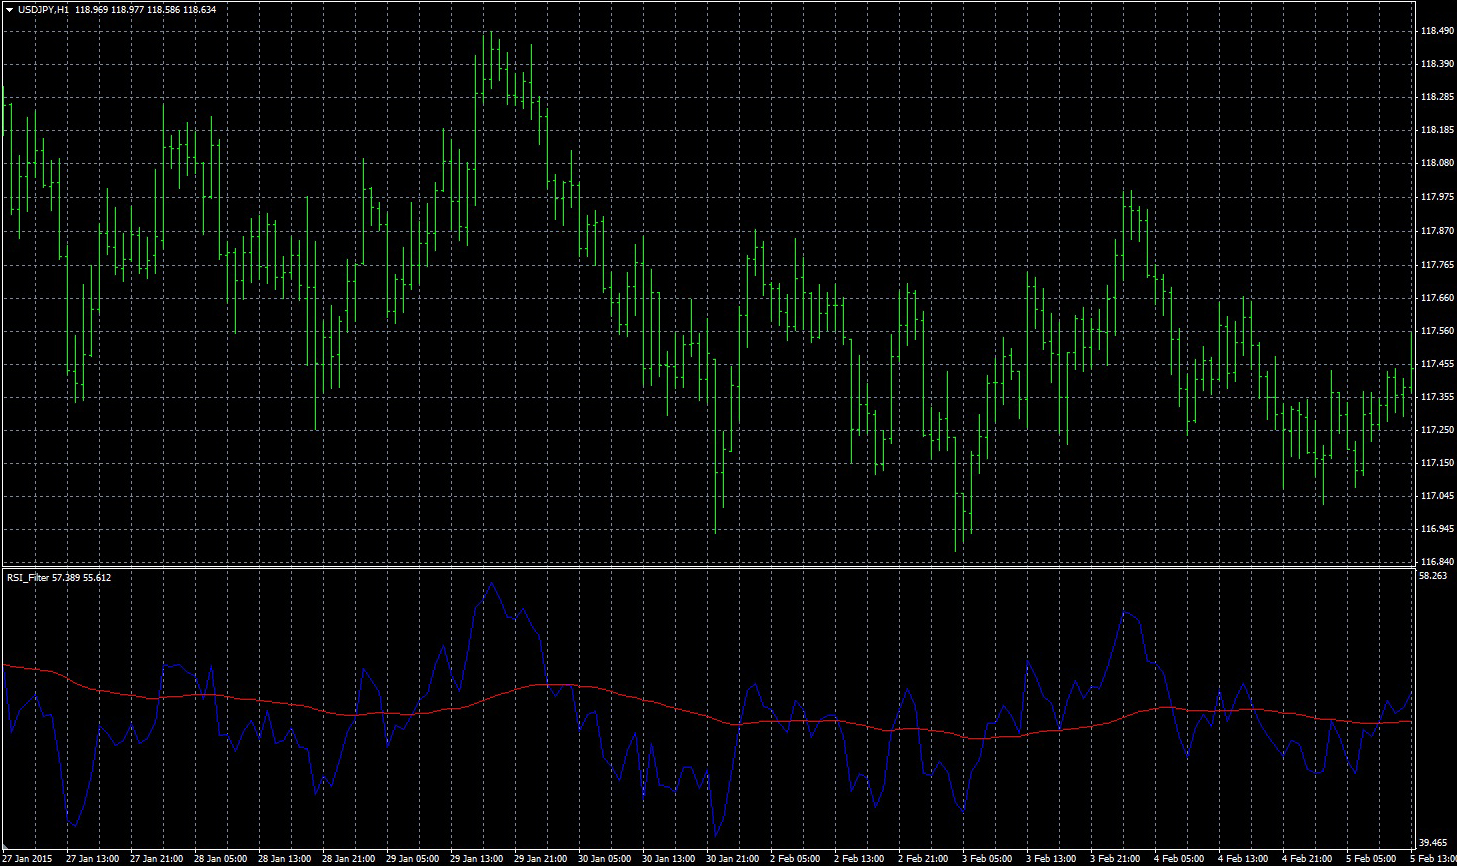The width and height of the screenshot is (1457, 866).
Task: Select the 3 Feb 13:00 time label
Action: (1051, 859)
